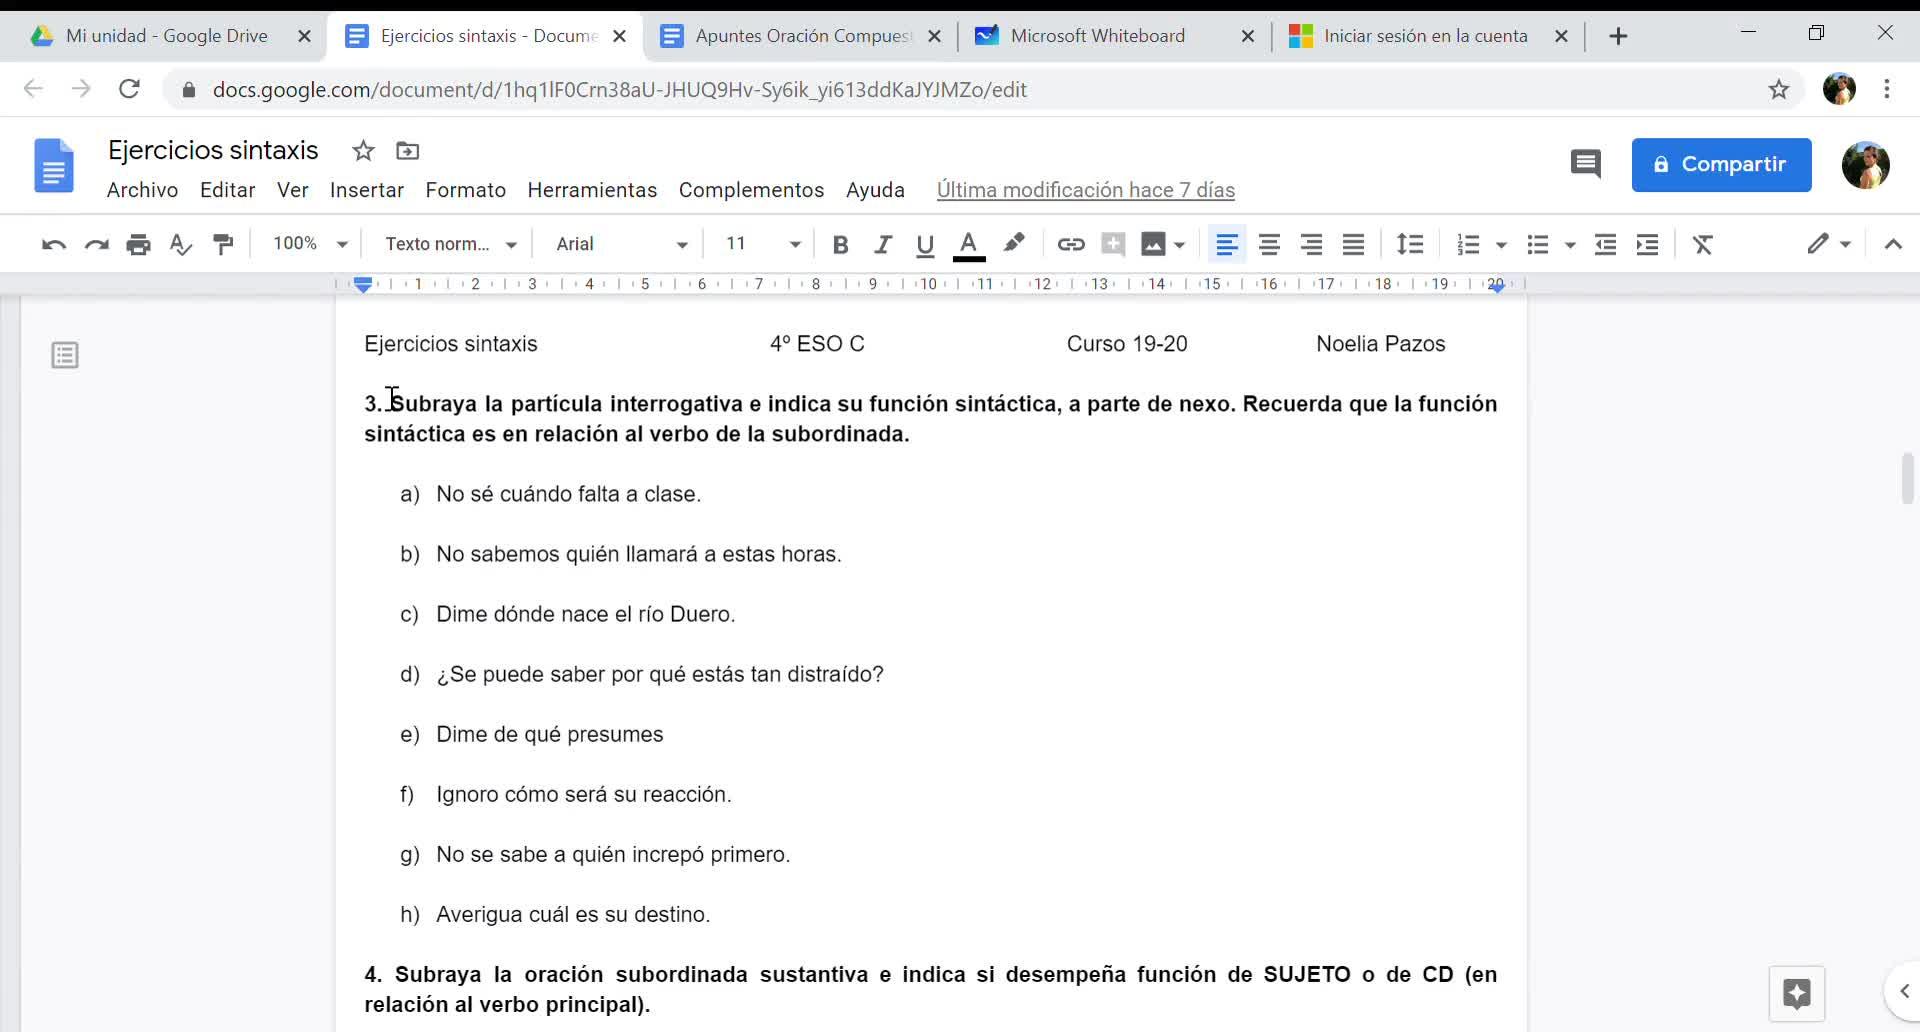This screenshot has height=1032, width=1920.
Task: Expand the insert image dropdown arrow
Action: click(x=1180, y=244)
